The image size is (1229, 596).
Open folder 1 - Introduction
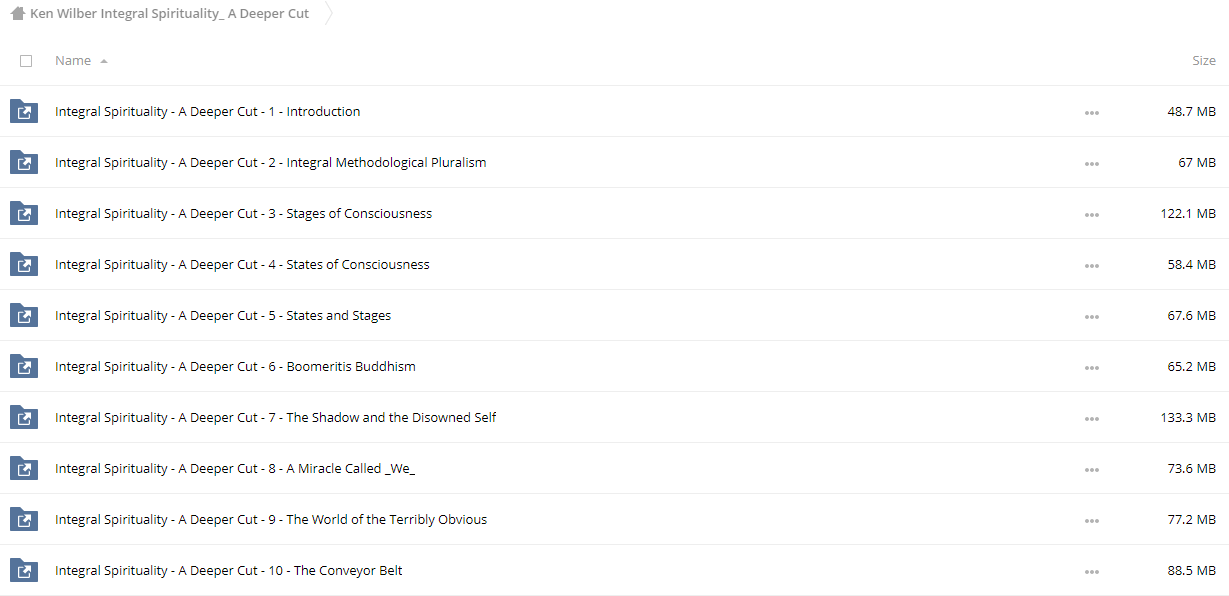208,112
